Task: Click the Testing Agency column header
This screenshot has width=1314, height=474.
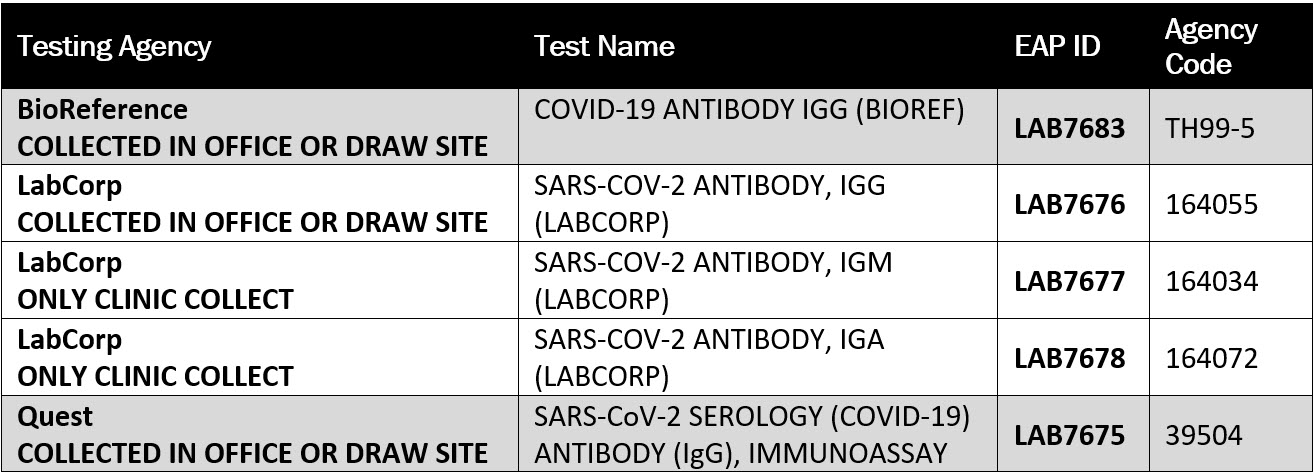Action: coord(115,46)
